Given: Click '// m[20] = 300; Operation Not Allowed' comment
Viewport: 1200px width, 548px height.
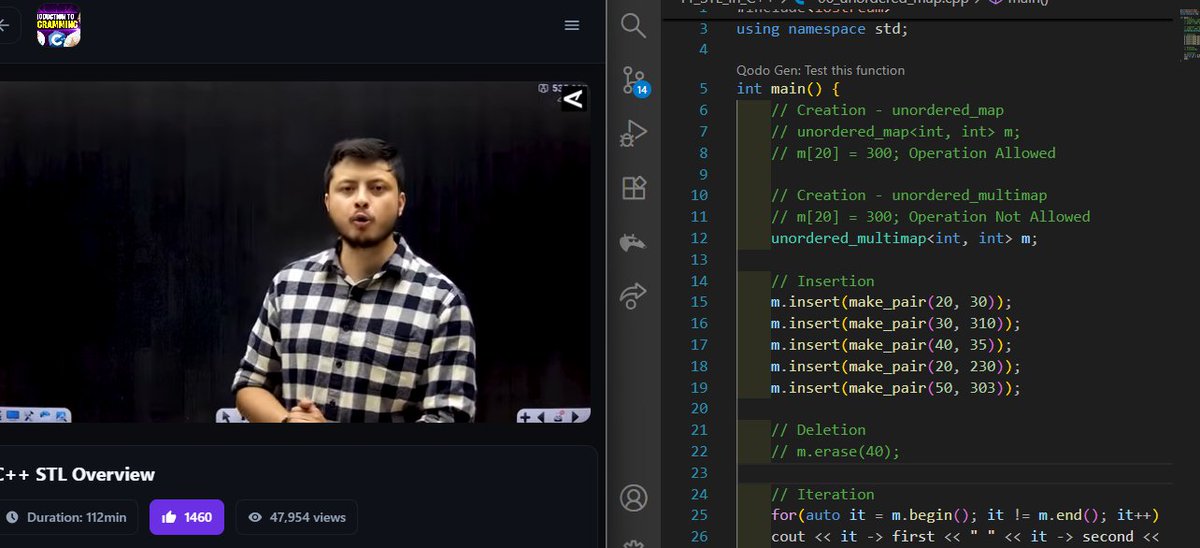Looking at the screenshot, I should pos(930,216).
